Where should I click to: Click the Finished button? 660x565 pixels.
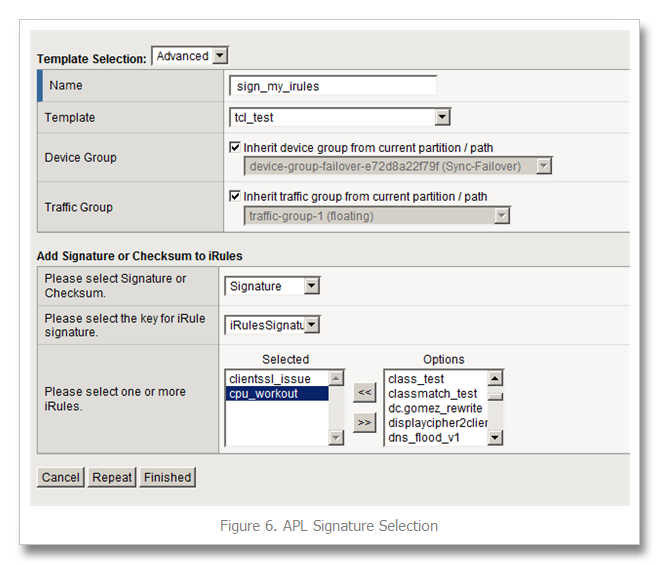click(x=167, y=478)
